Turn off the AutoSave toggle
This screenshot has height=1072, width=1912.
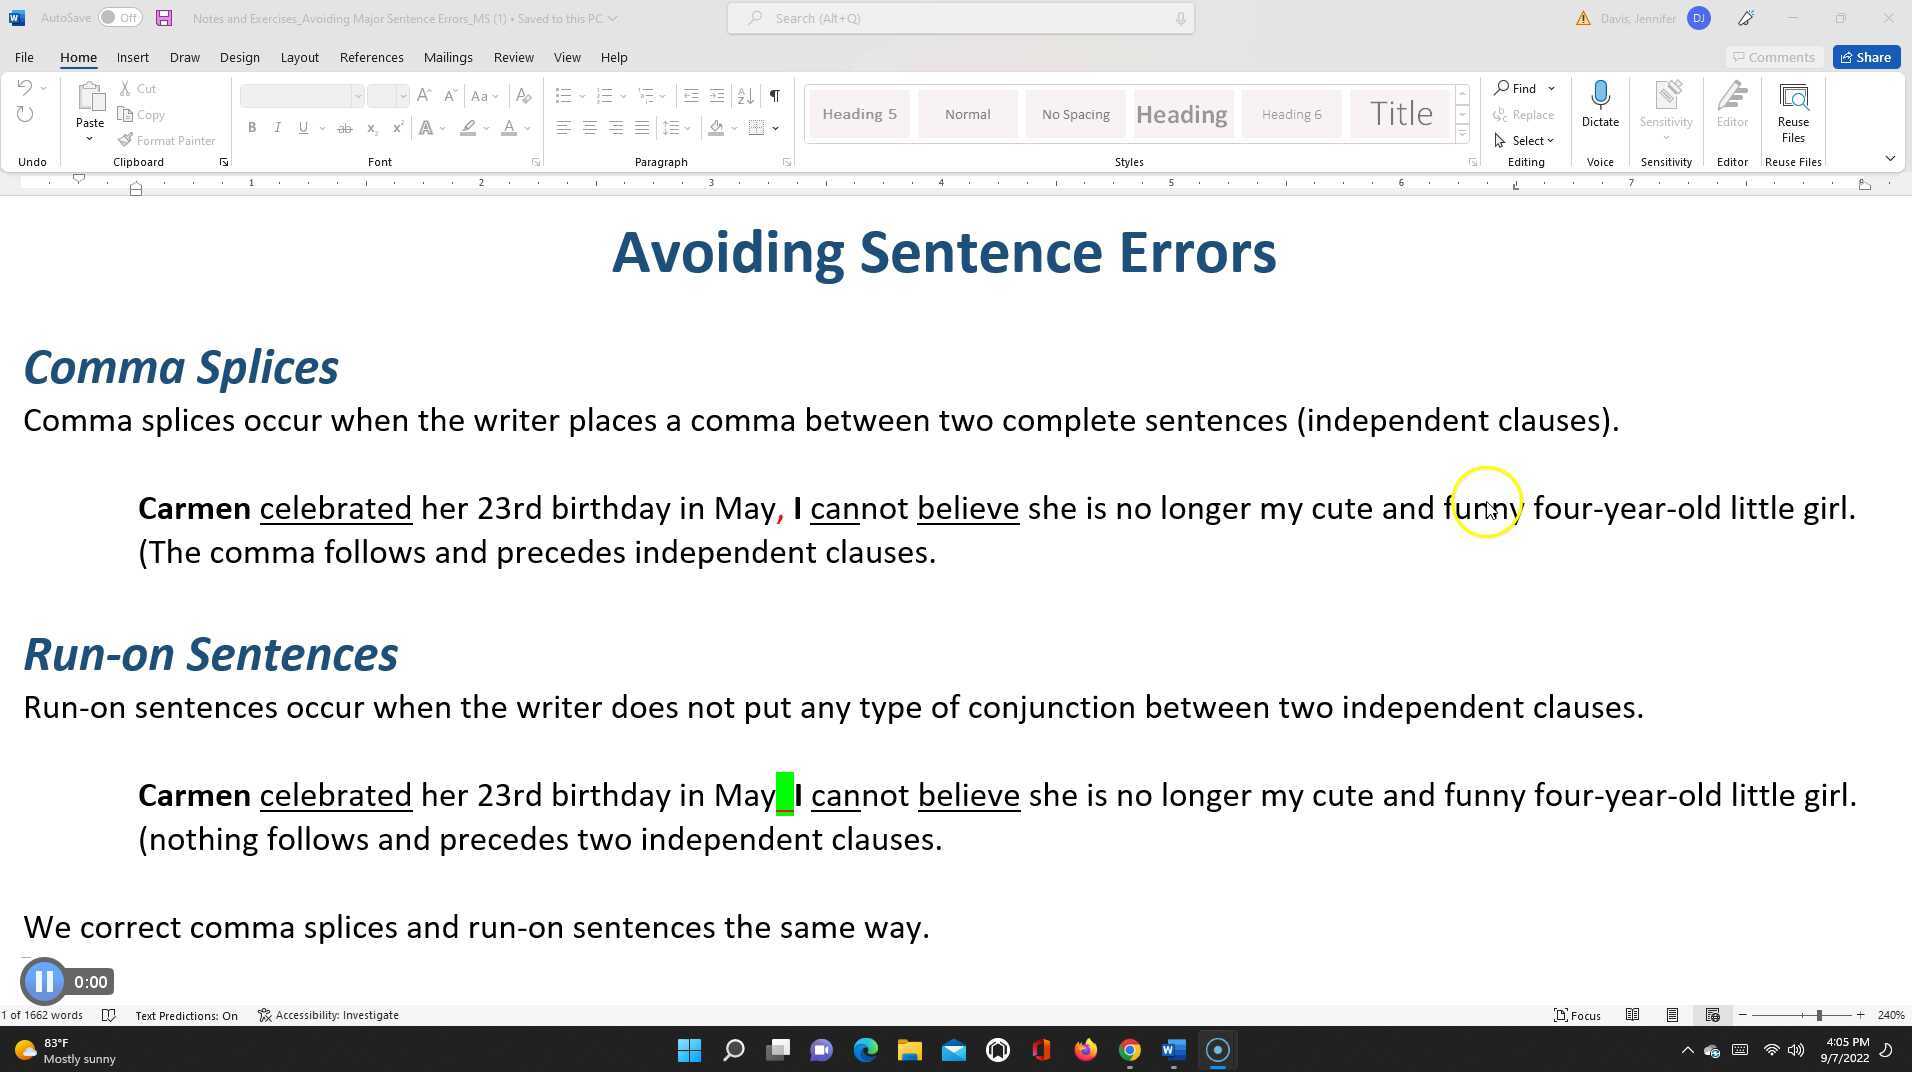coord(118,17)
